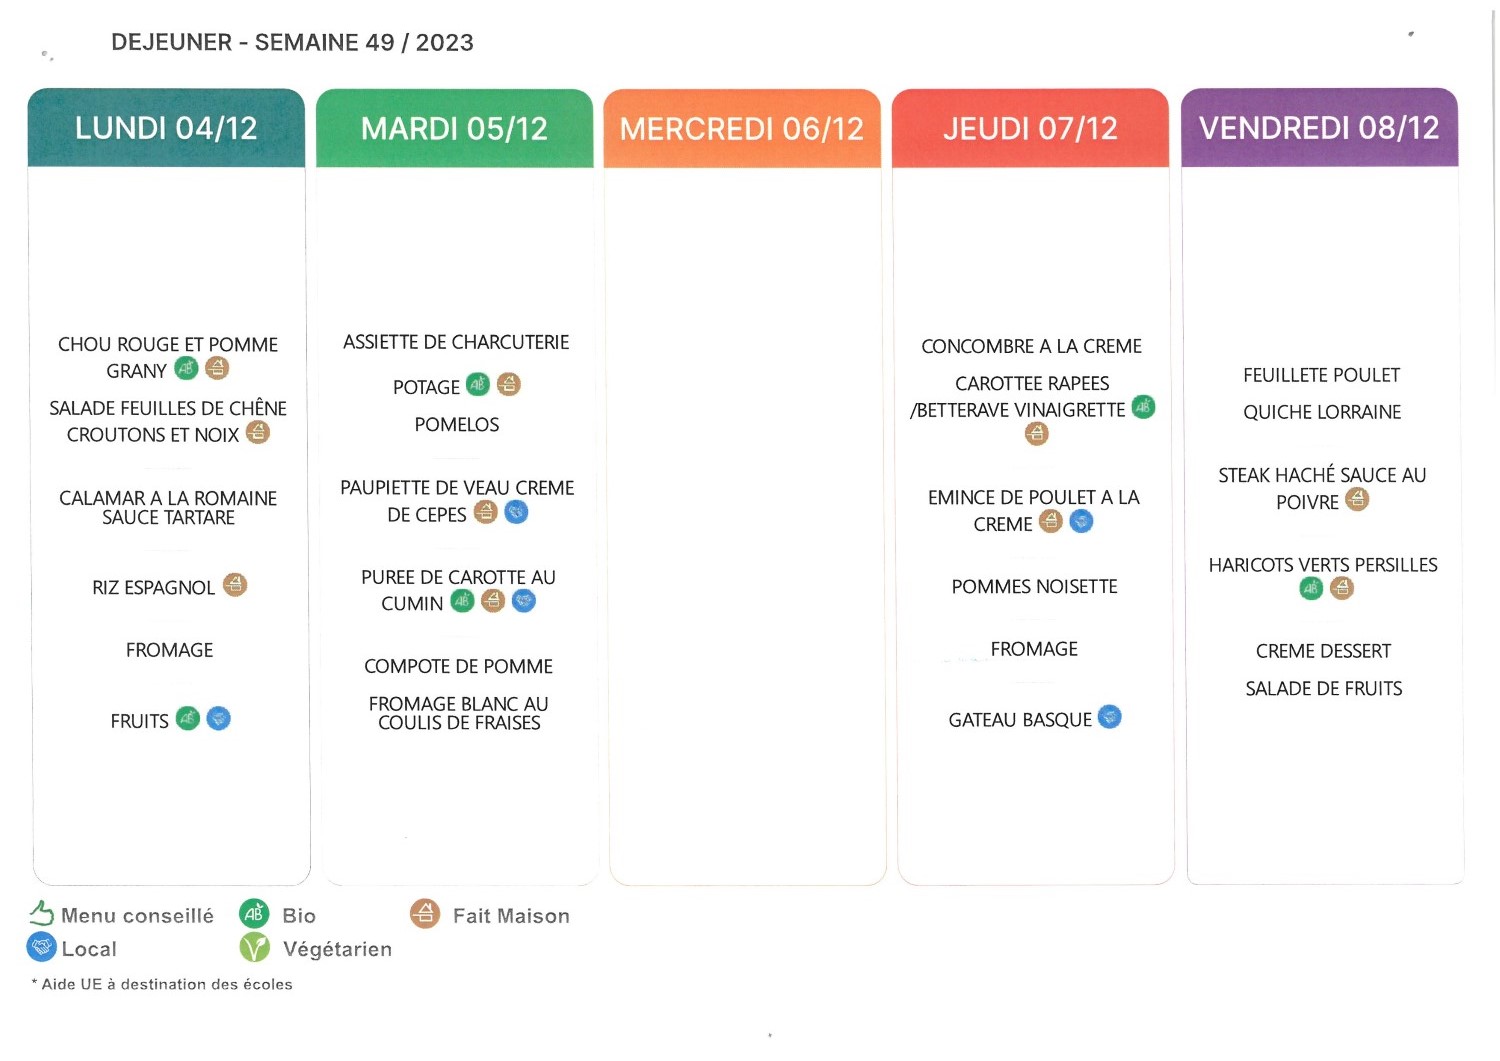Click the Bio icon next to POTAGE

click(x=478, y=384)
